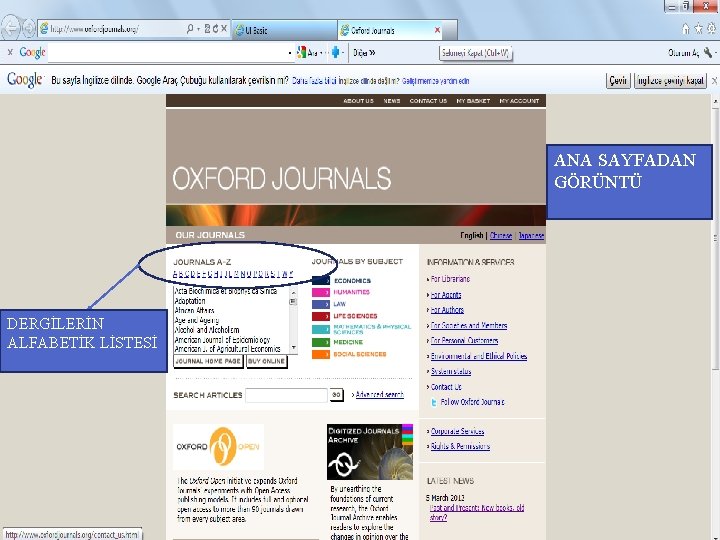The height and width of the screenshot is (540, 720).
Task: Open For Librarians link
Action: point(450,279)
